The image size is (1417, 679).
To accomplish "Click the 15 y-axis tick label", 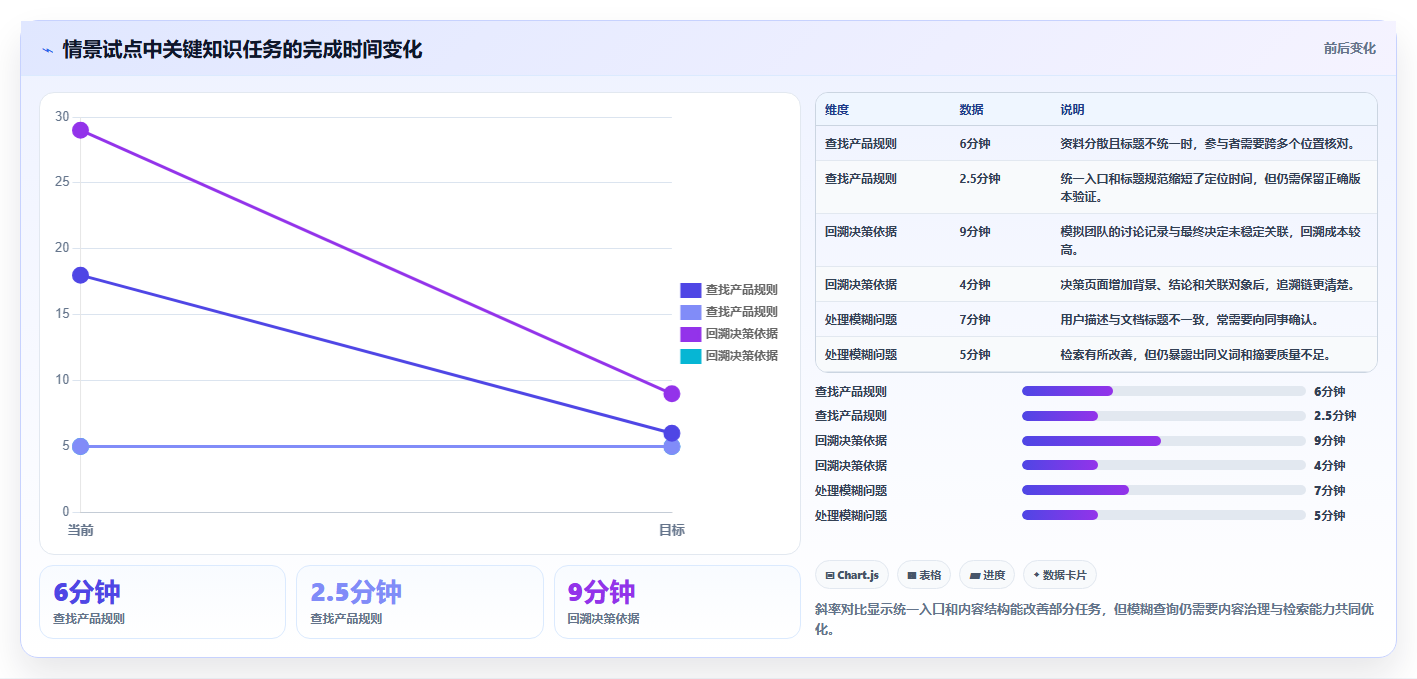I will coord(62,314).
